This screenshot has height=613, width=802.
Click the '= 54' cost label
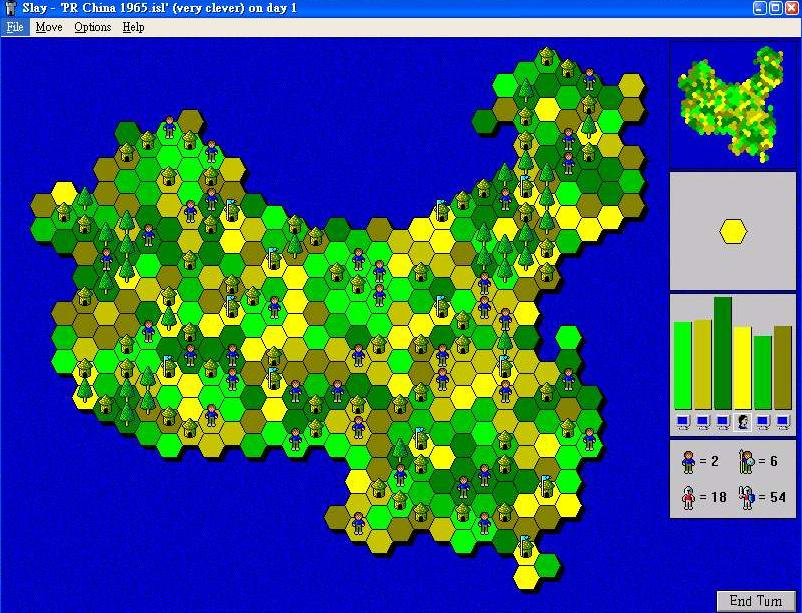(x=771, y=497)
